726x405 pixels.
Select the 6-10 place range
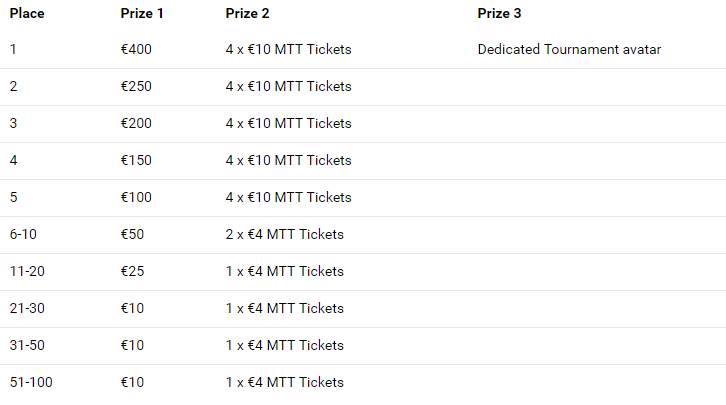(x=23, y=235)
